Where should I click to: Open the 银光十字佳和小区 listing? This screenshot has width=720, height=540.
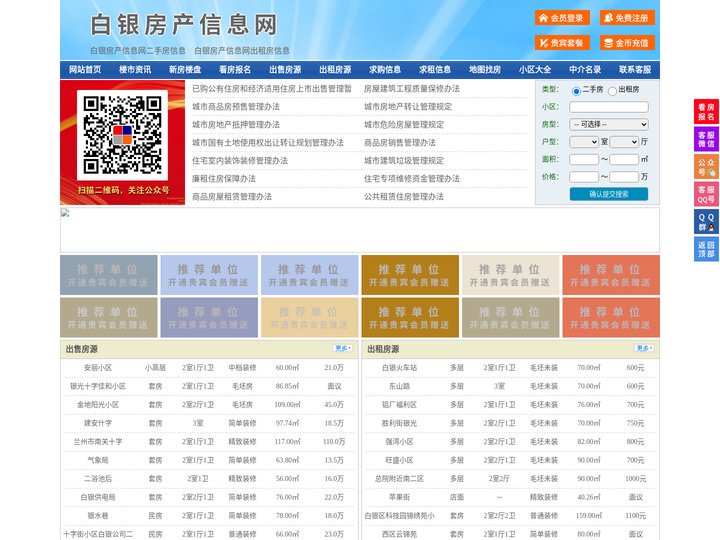pos(98,387)
